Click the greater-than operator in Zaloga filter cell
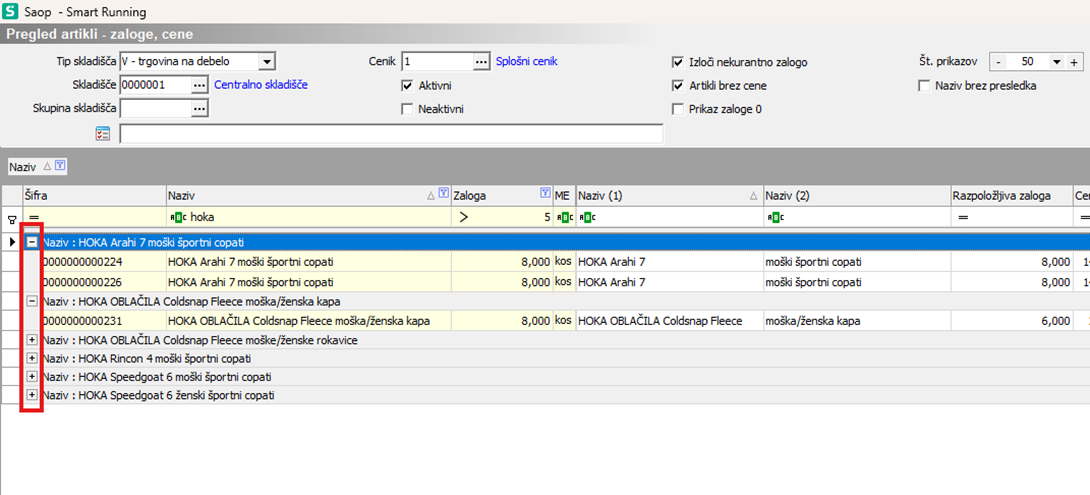Image resolution: width=1090 pixels, height=495 pixels. coord(464,218)
